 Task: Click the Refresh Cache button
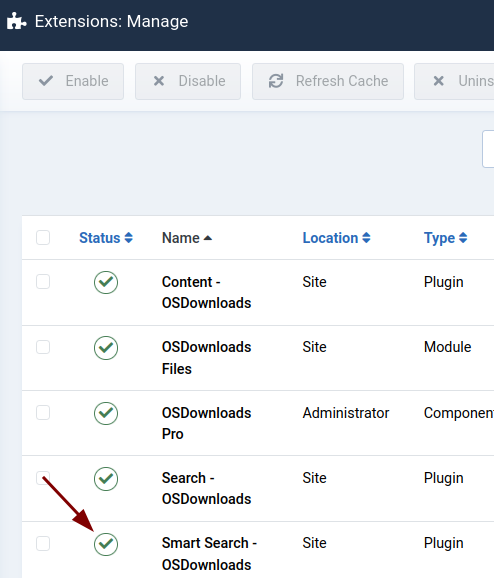(x=328, y=81)
